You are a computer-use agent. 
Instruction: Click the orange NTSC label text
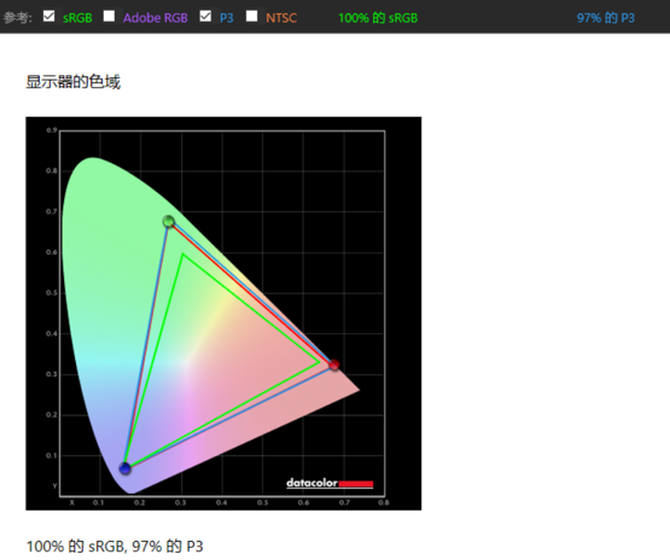point(281,18)
